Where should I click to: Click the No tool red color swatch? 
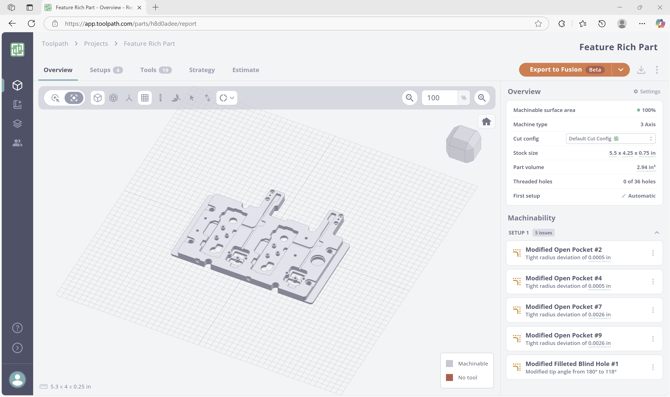[x=450, y=377]
